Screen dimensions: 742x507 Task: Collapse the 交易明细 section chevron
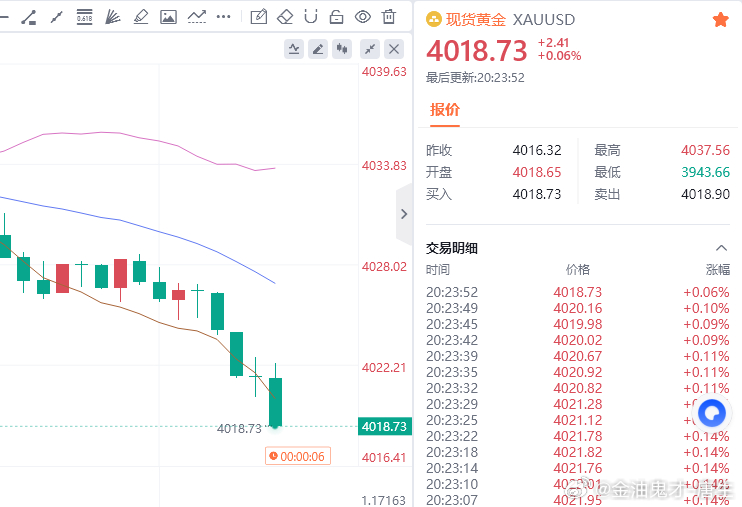(721, 248)
